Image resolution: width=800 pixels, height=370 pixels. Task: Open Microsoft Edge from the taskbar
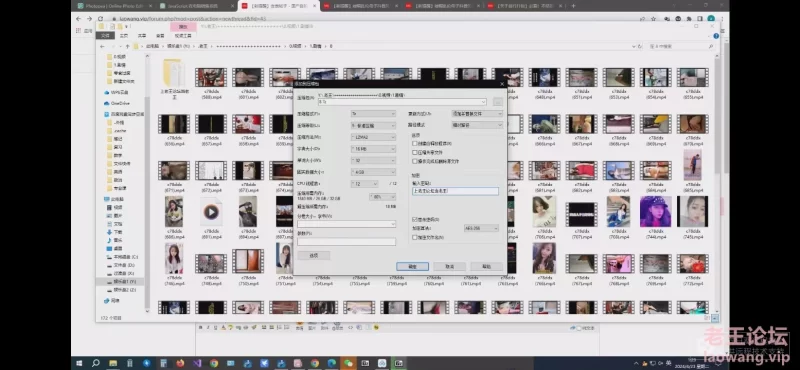(x=332, y=363)
